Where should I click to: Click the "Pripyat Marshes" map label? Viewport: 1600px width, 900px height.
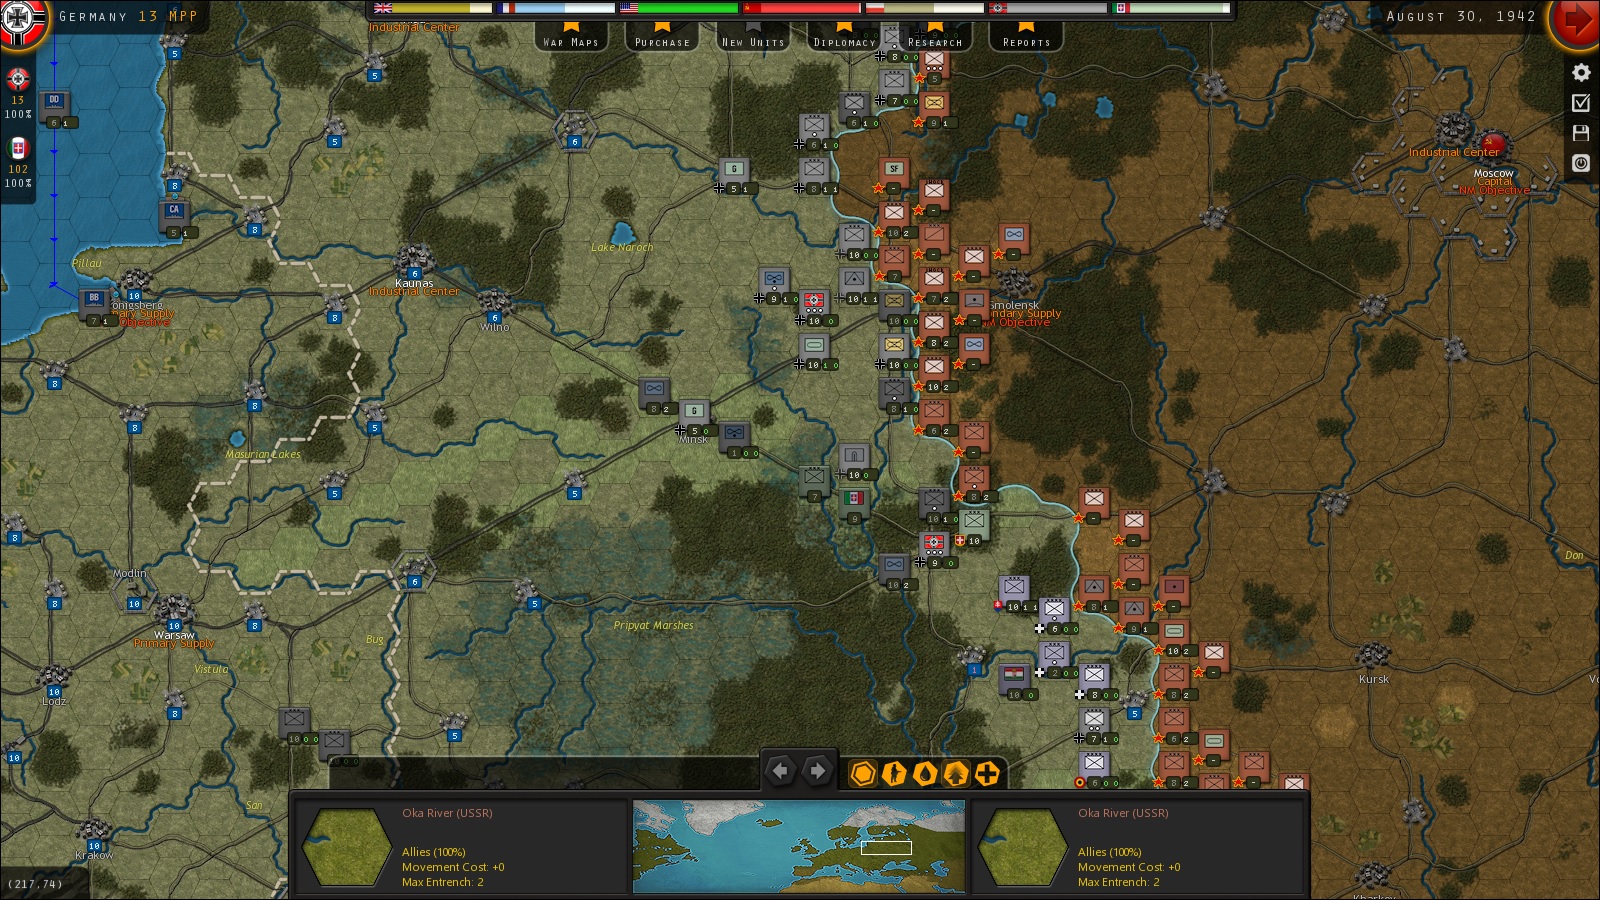click(654, 625)
